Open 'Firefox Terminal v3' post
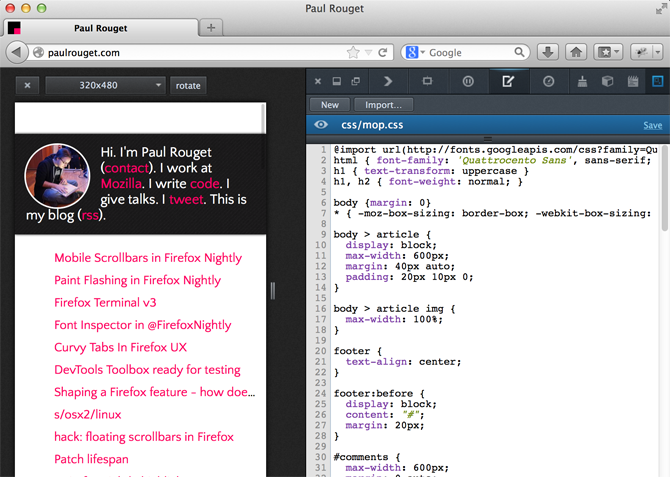Screen dimensions: 670x477 [105, 303]
